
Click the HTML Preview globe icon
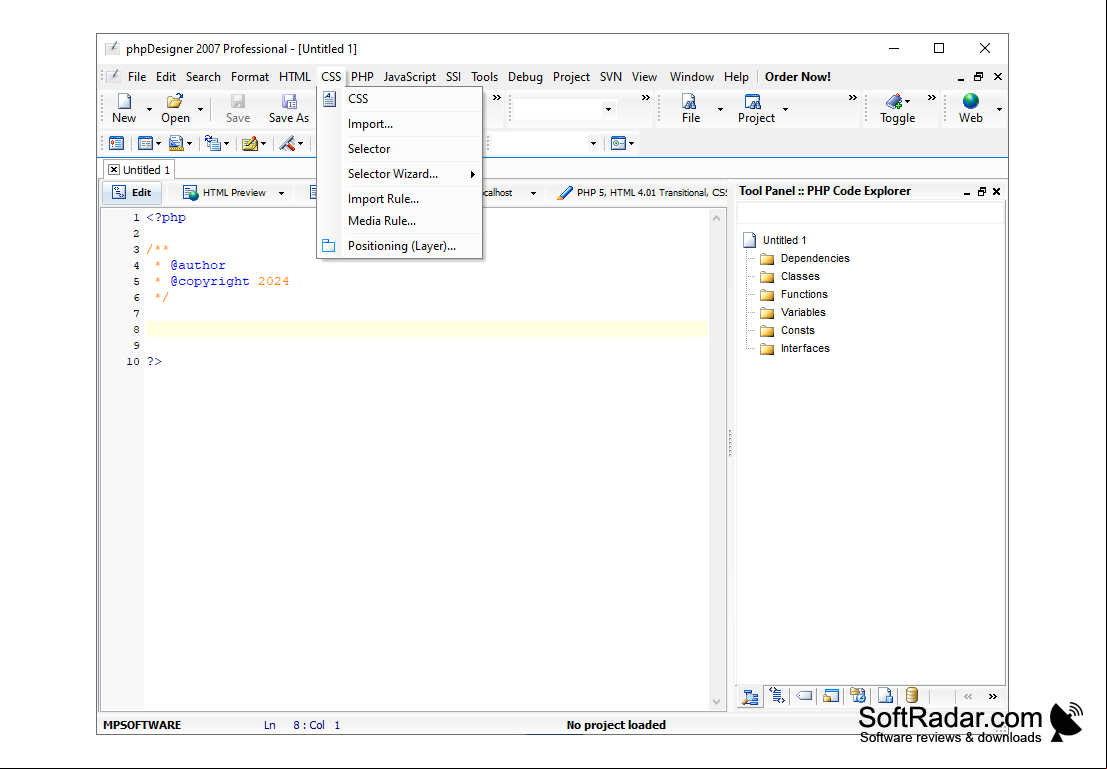tap(190, 192)
